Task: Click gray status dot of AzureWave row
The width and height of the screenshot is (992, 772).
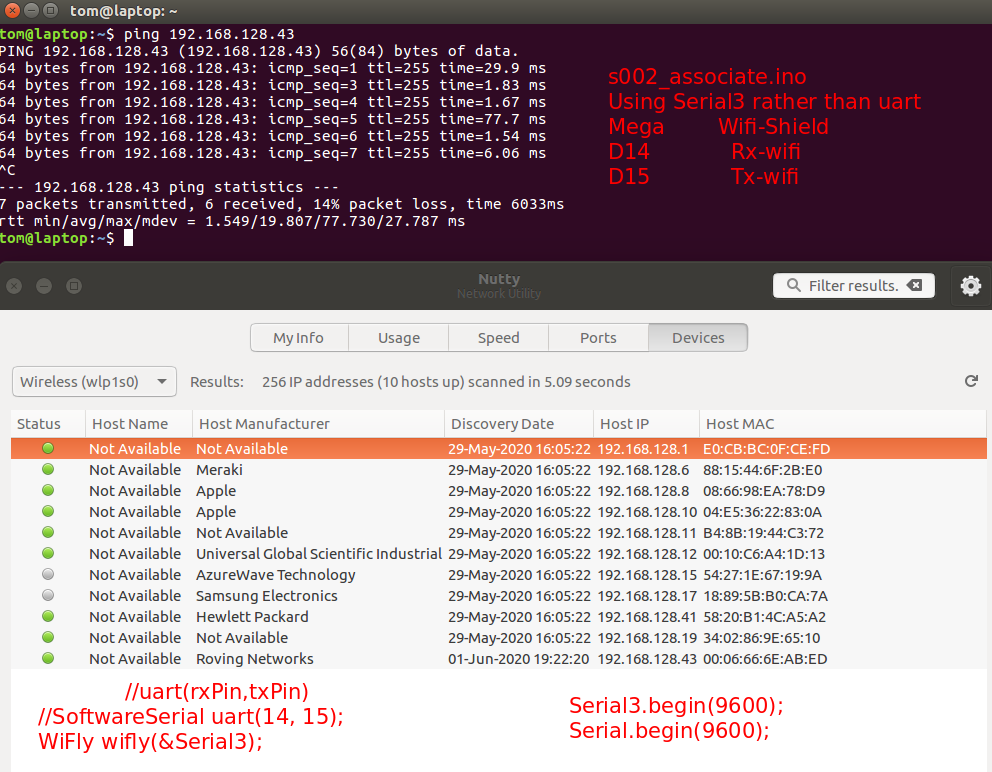Action: (x=48, y=575)
